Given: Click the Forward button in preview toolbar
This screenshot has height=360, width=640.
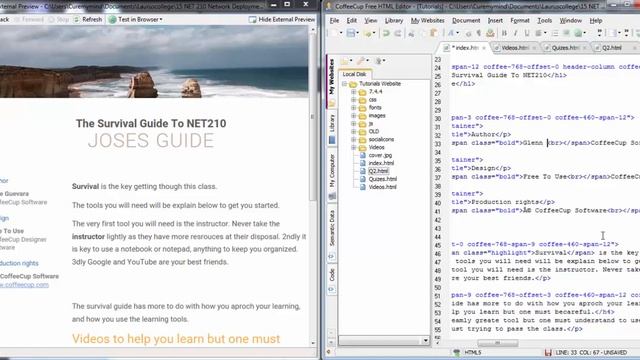Looking at the screenshot, I should [29, 19].
